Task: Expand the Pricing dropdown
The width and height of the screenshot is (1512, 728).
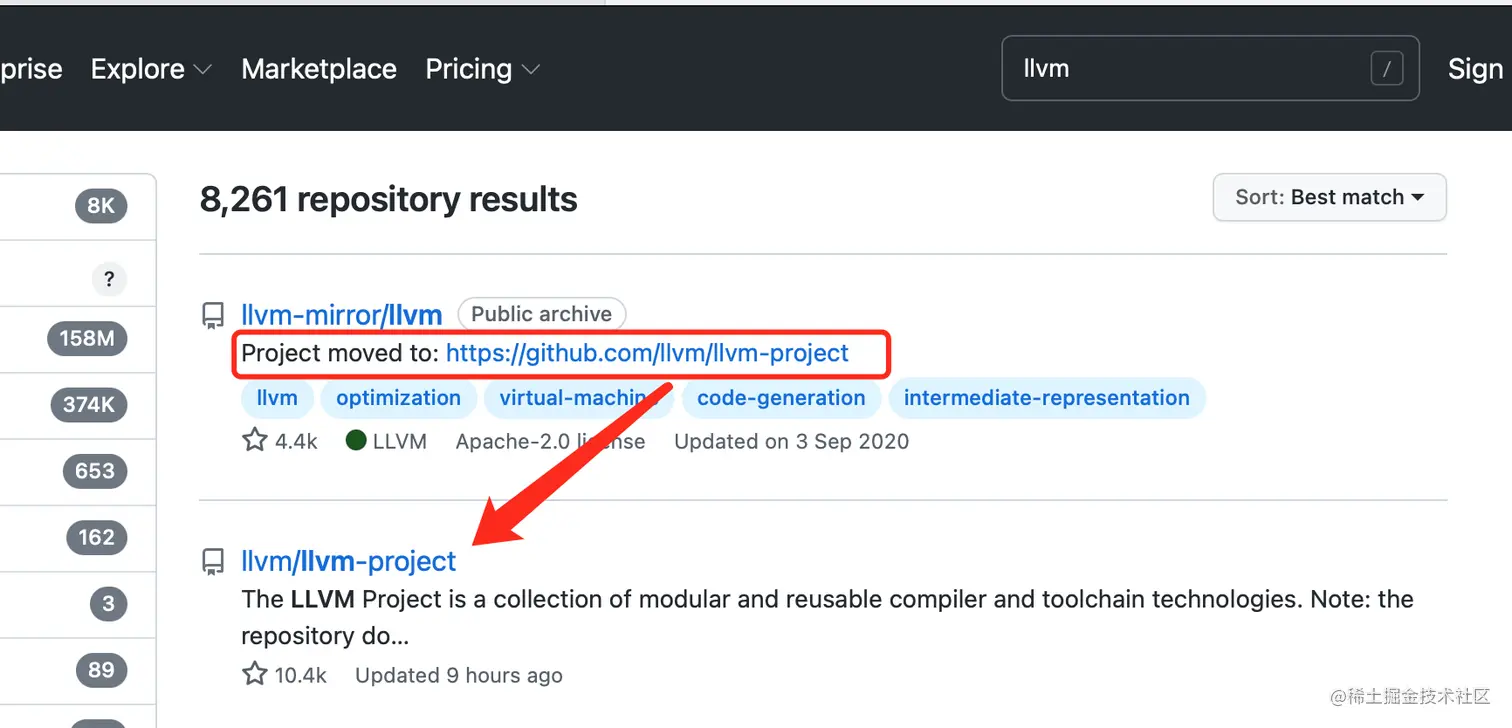Action: (532, 71)
